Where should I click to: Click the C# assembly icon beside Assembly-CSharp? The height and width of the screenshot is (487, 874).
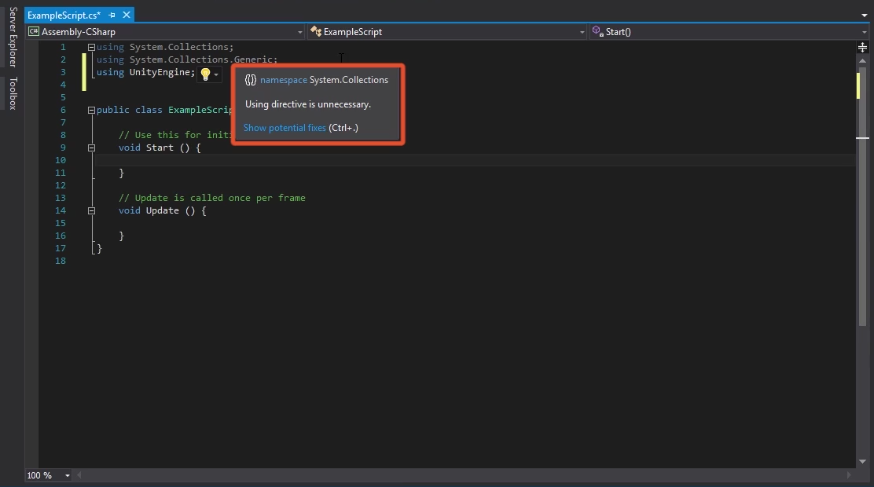coord(33,32)
